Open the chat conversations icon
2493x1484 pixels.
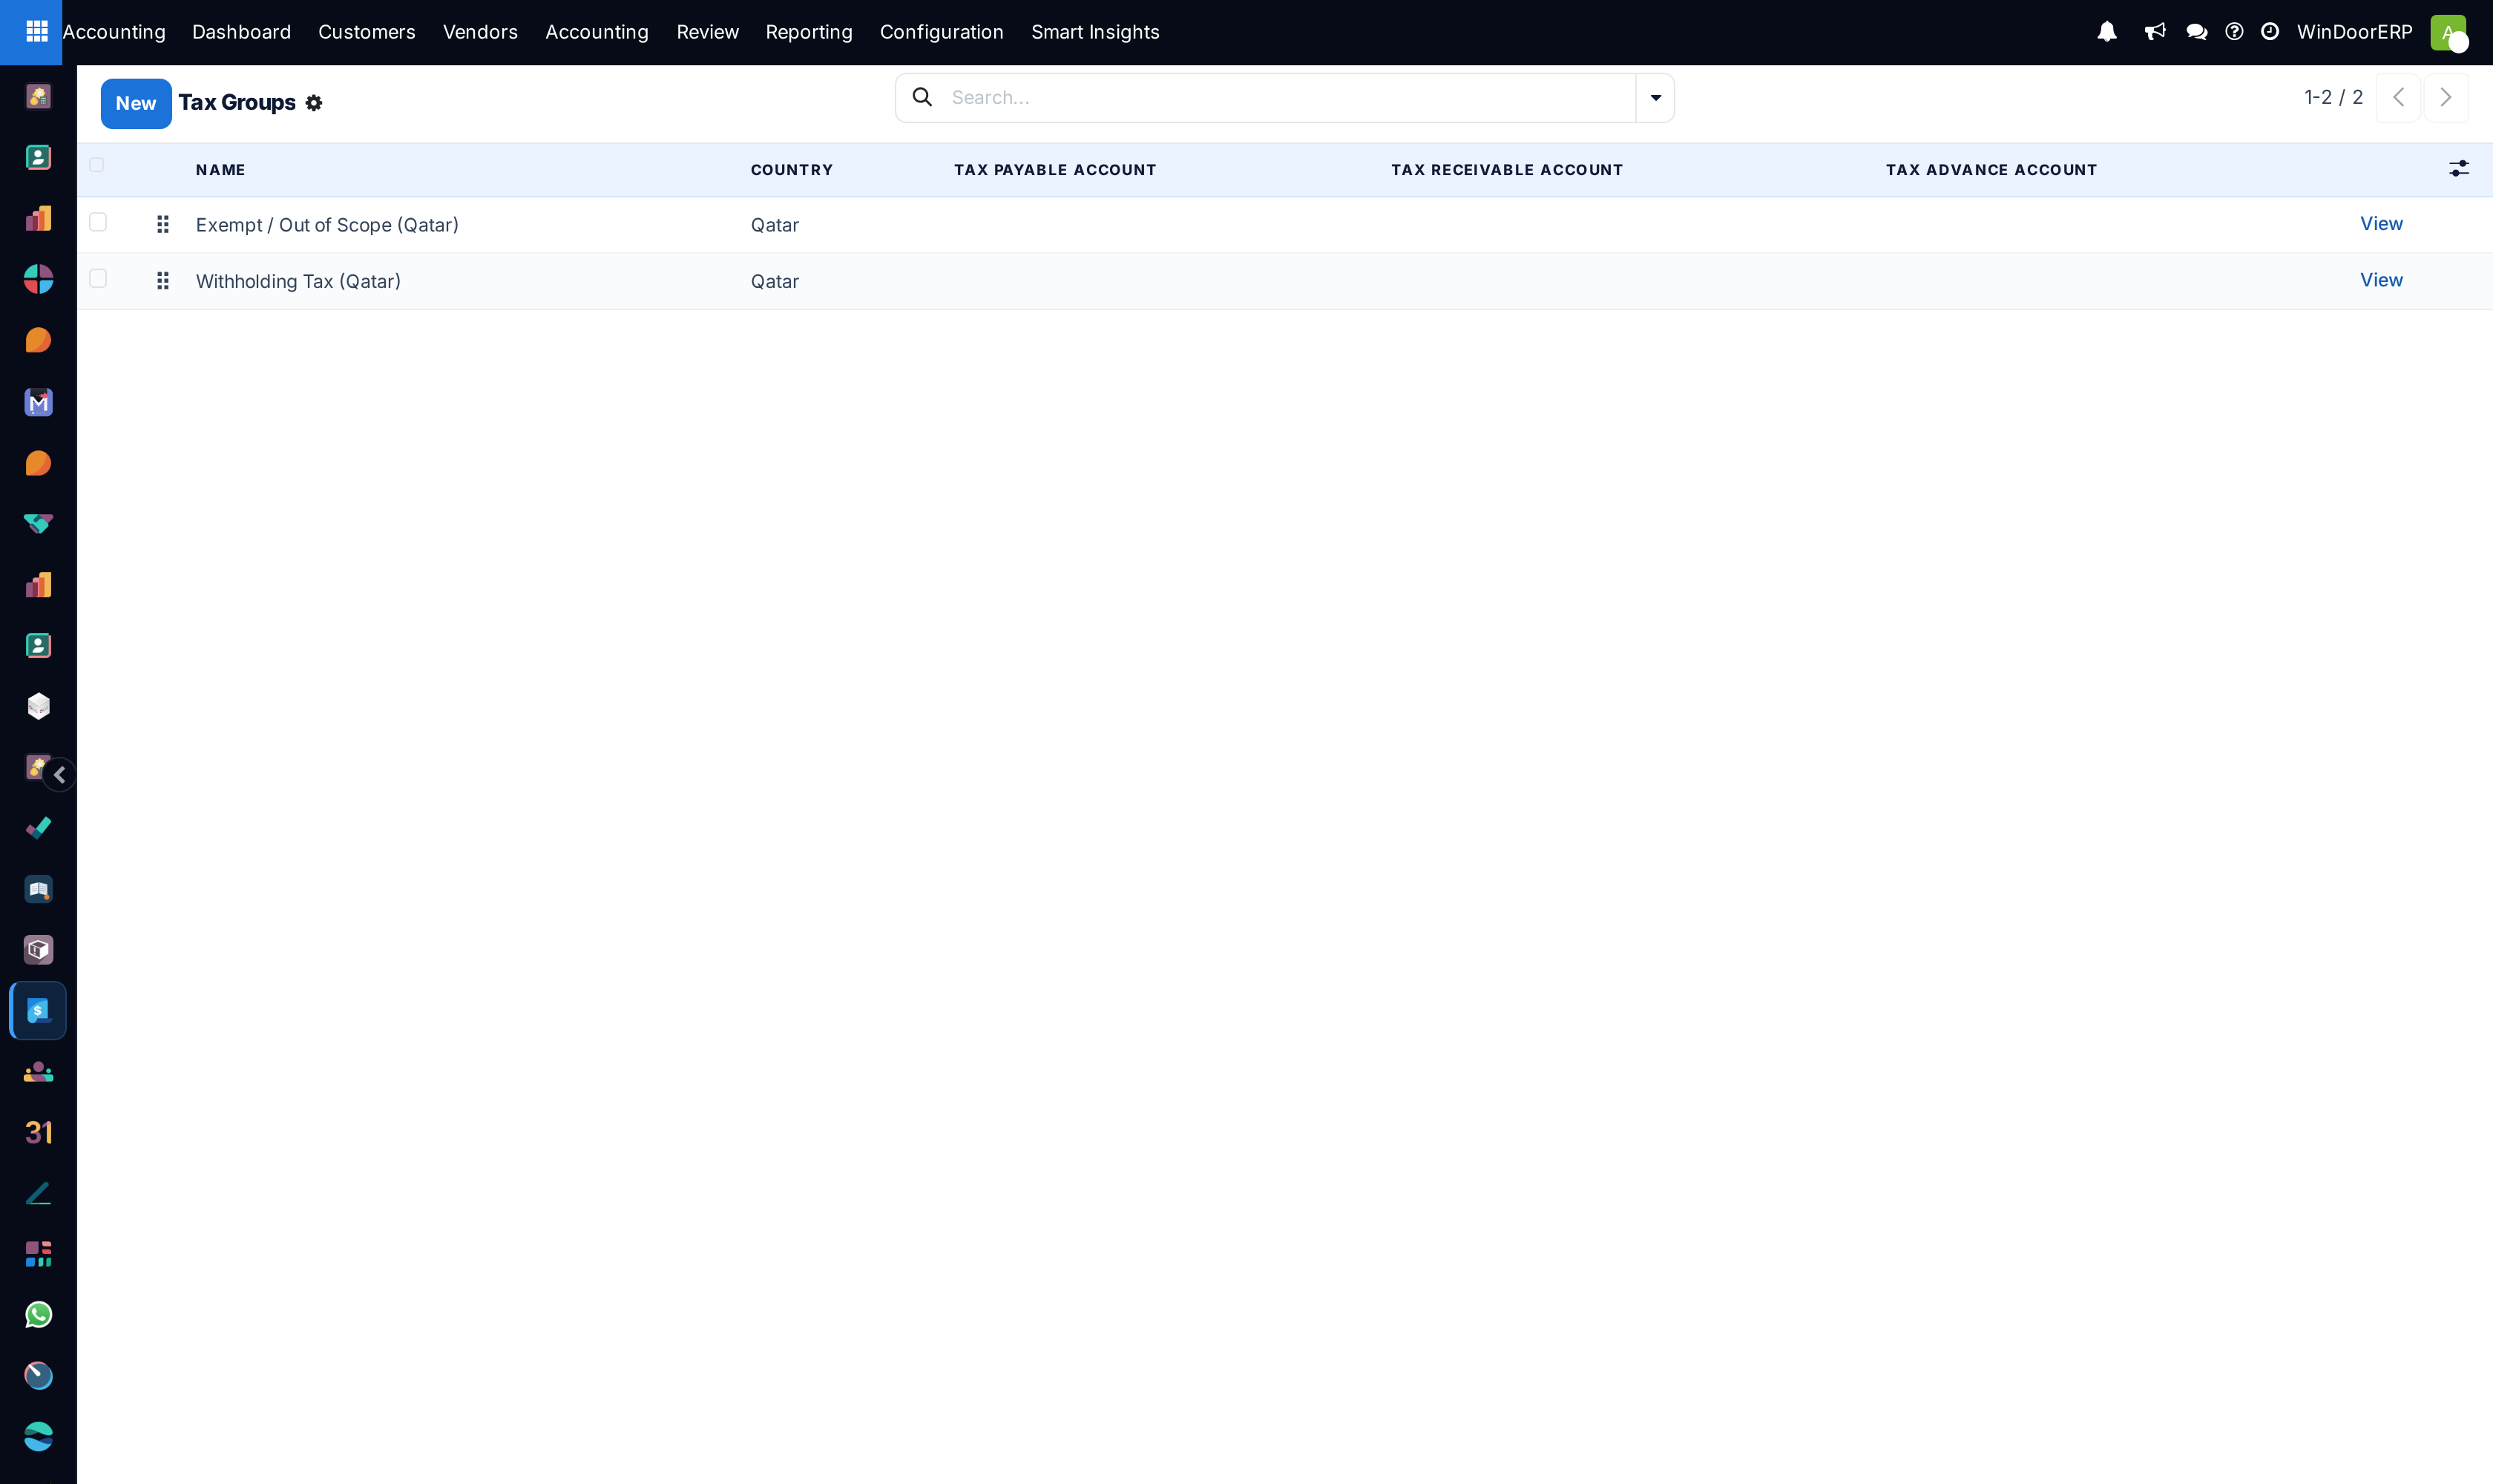(2197, 32)
